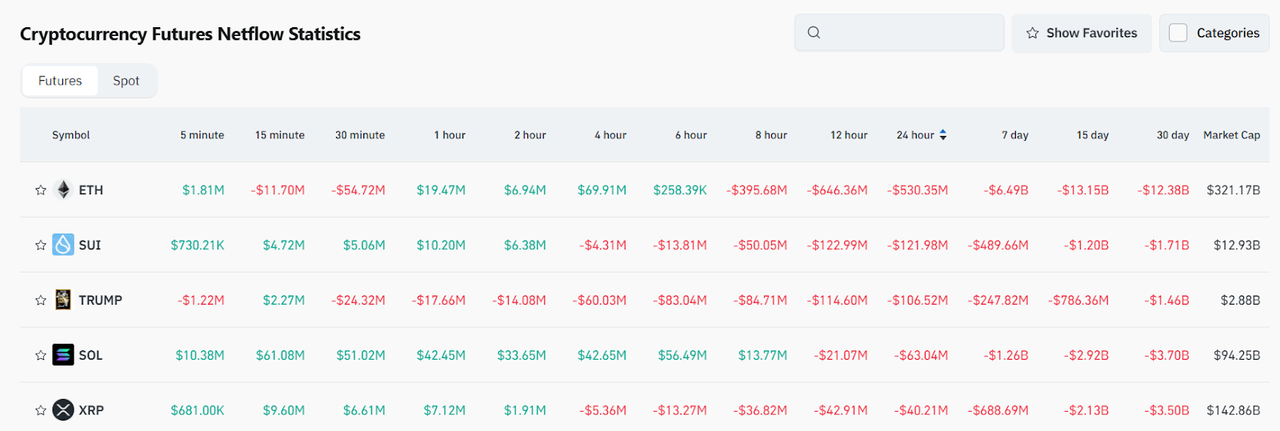This screenshot has height=431, width=1280.
Task: Star the SUI row as favorite
Action: (41, 245)
